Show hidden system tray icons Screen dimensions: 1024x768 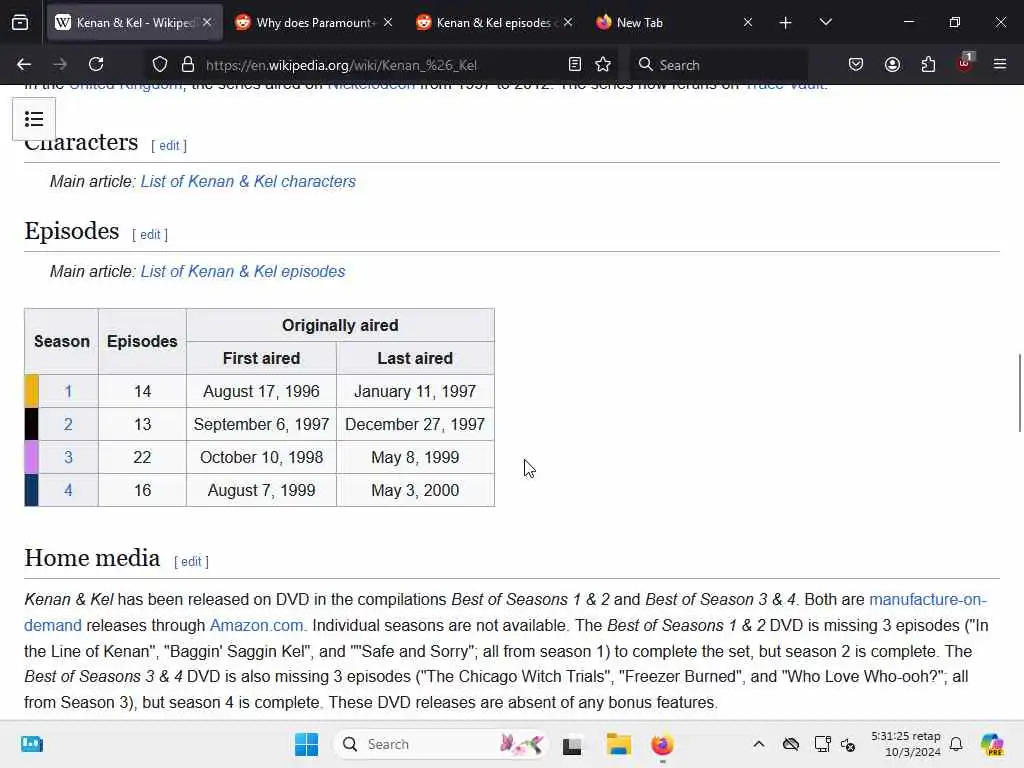759,744
